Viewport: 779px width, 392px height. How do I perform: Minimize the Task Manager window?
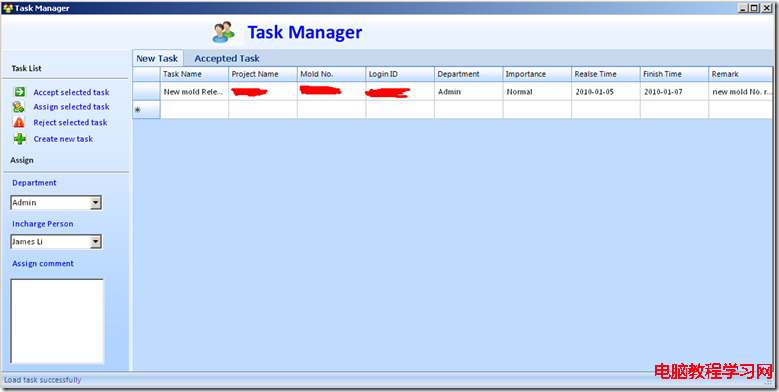click(743, 8)
